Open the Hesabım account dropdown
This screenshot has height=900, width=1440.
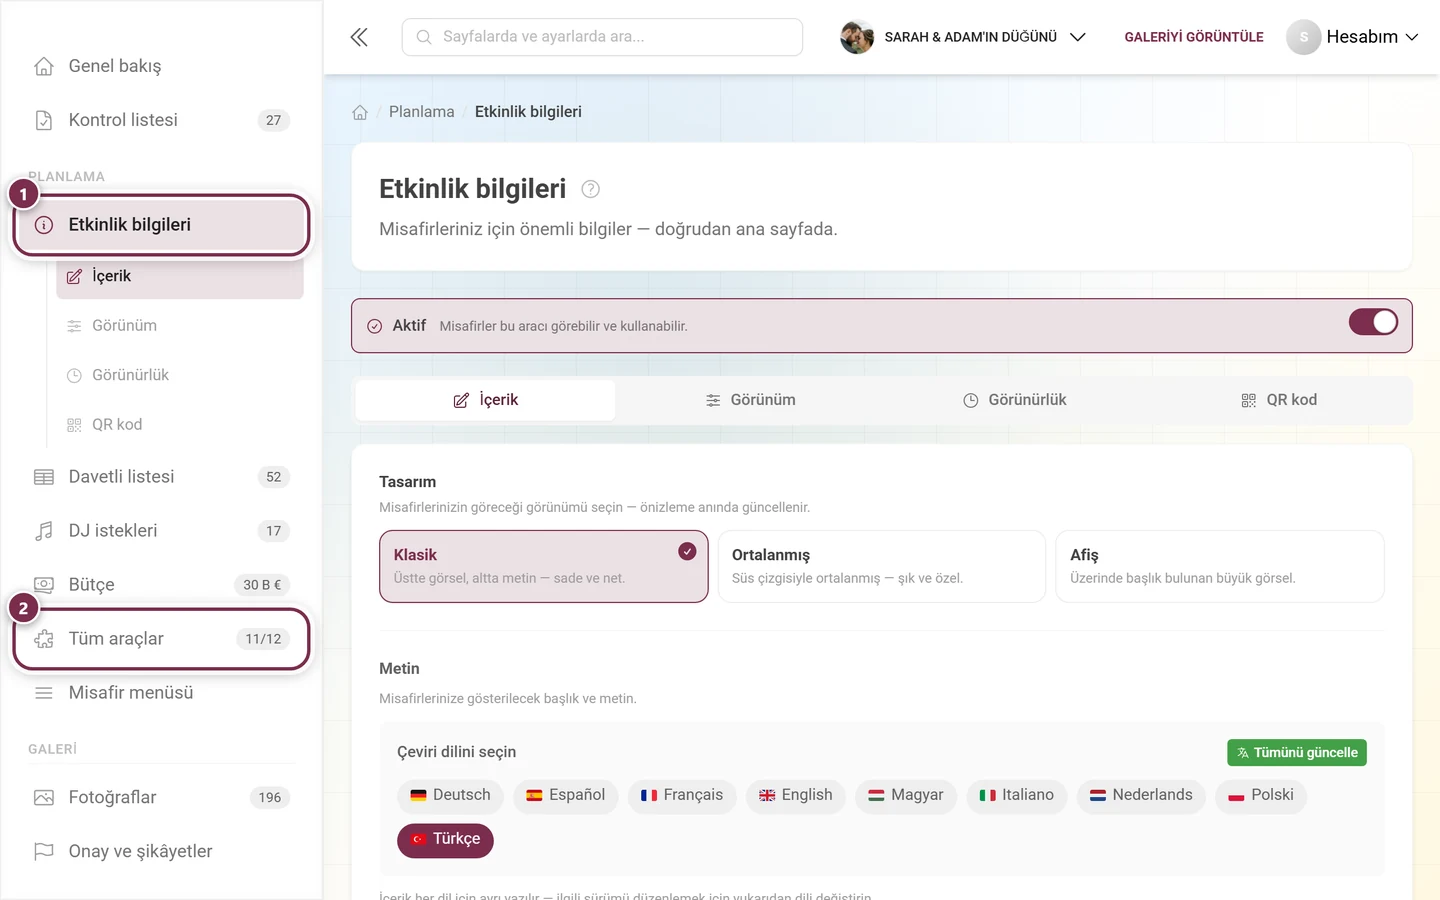click(x=1353, y=37)
